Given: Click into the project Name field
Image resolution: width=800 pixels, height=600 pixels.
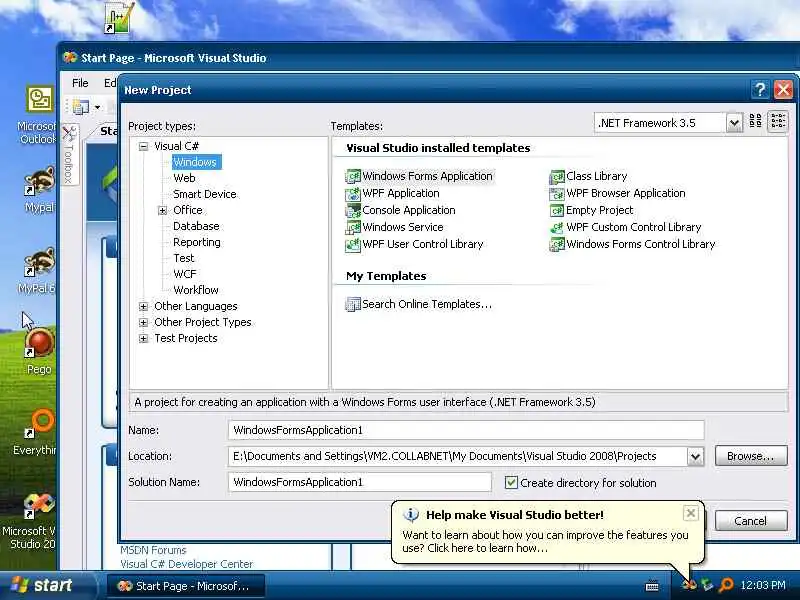Looking at the screenshot, I should (466, 431).
